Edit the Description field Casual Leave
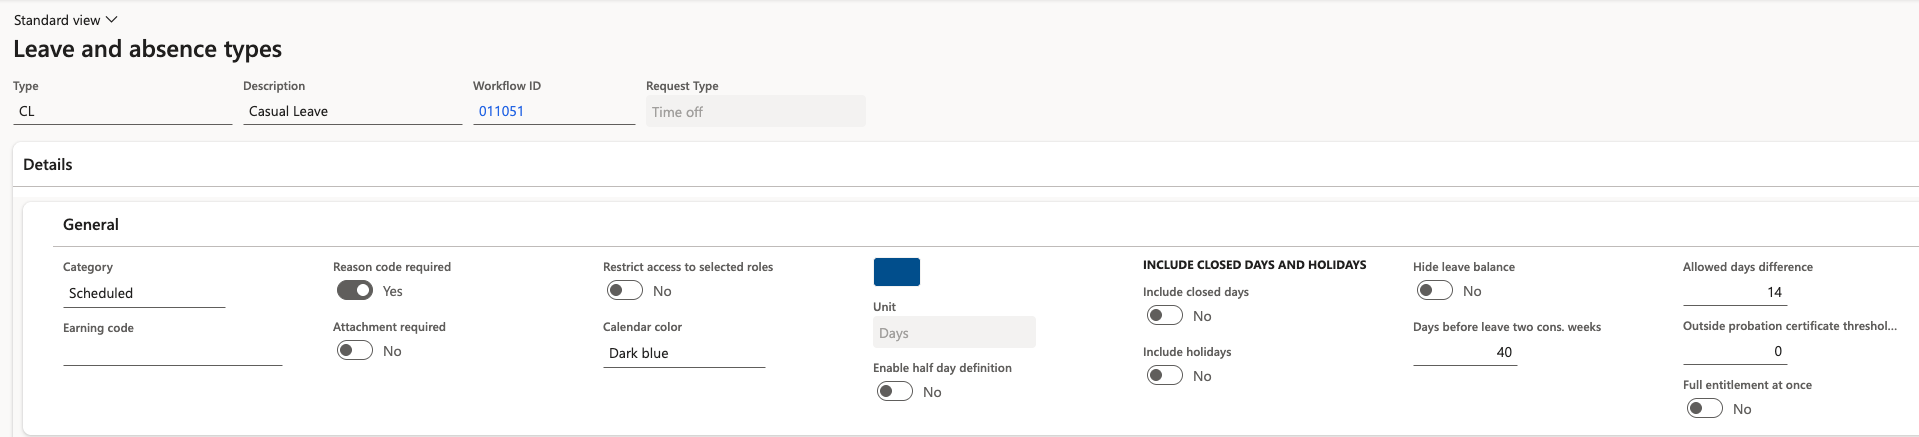Image resolution: width=1919 pixels, height=437 pixels. point(352,111)
